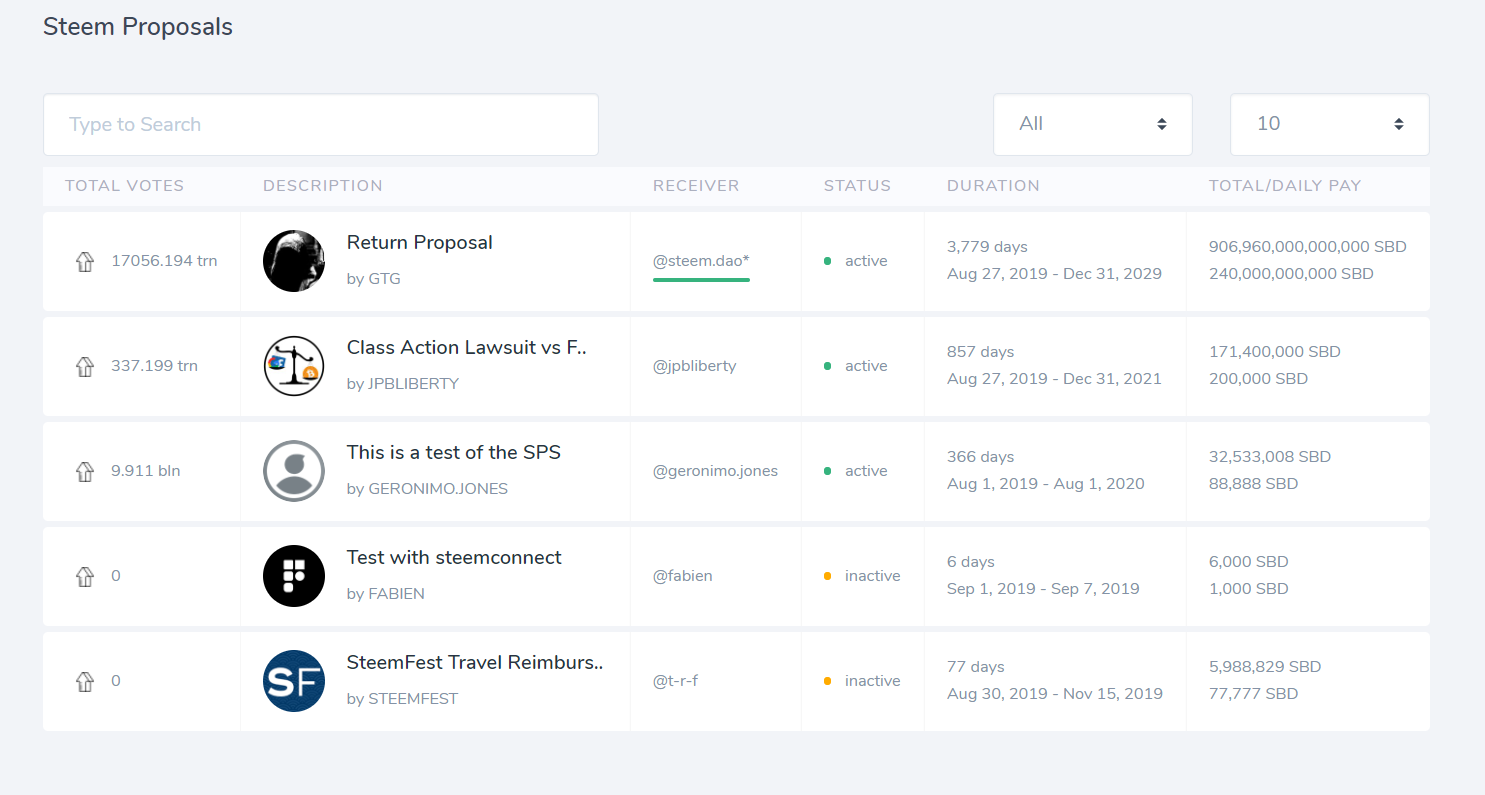Click date range 'Aug 27, 2019 - Dec 31, 2021'
This screenshot has width=1485, height=795.
coord(1054,379)
